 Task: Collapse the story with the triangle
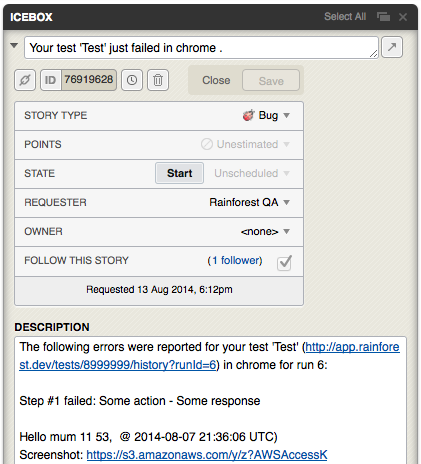pos(14,45)
